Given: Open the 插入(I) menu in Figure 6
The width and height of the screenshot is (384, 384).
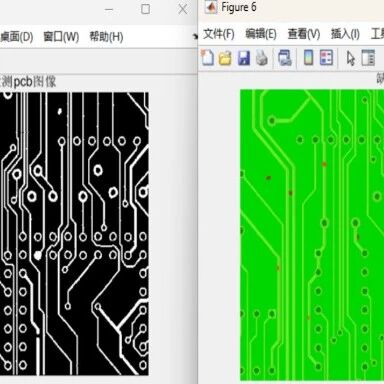Looking at the screenshot, I should coord(345,34).
